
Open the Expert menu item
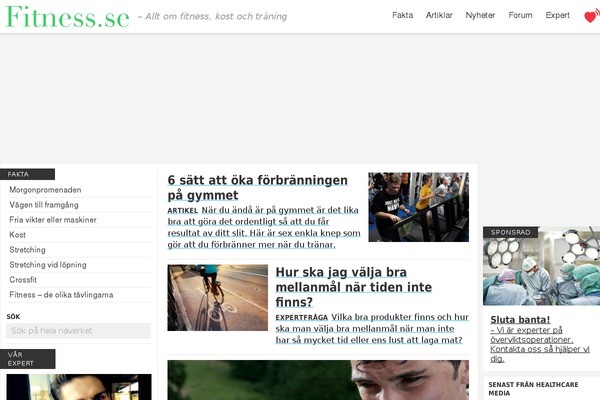(558, 15)
